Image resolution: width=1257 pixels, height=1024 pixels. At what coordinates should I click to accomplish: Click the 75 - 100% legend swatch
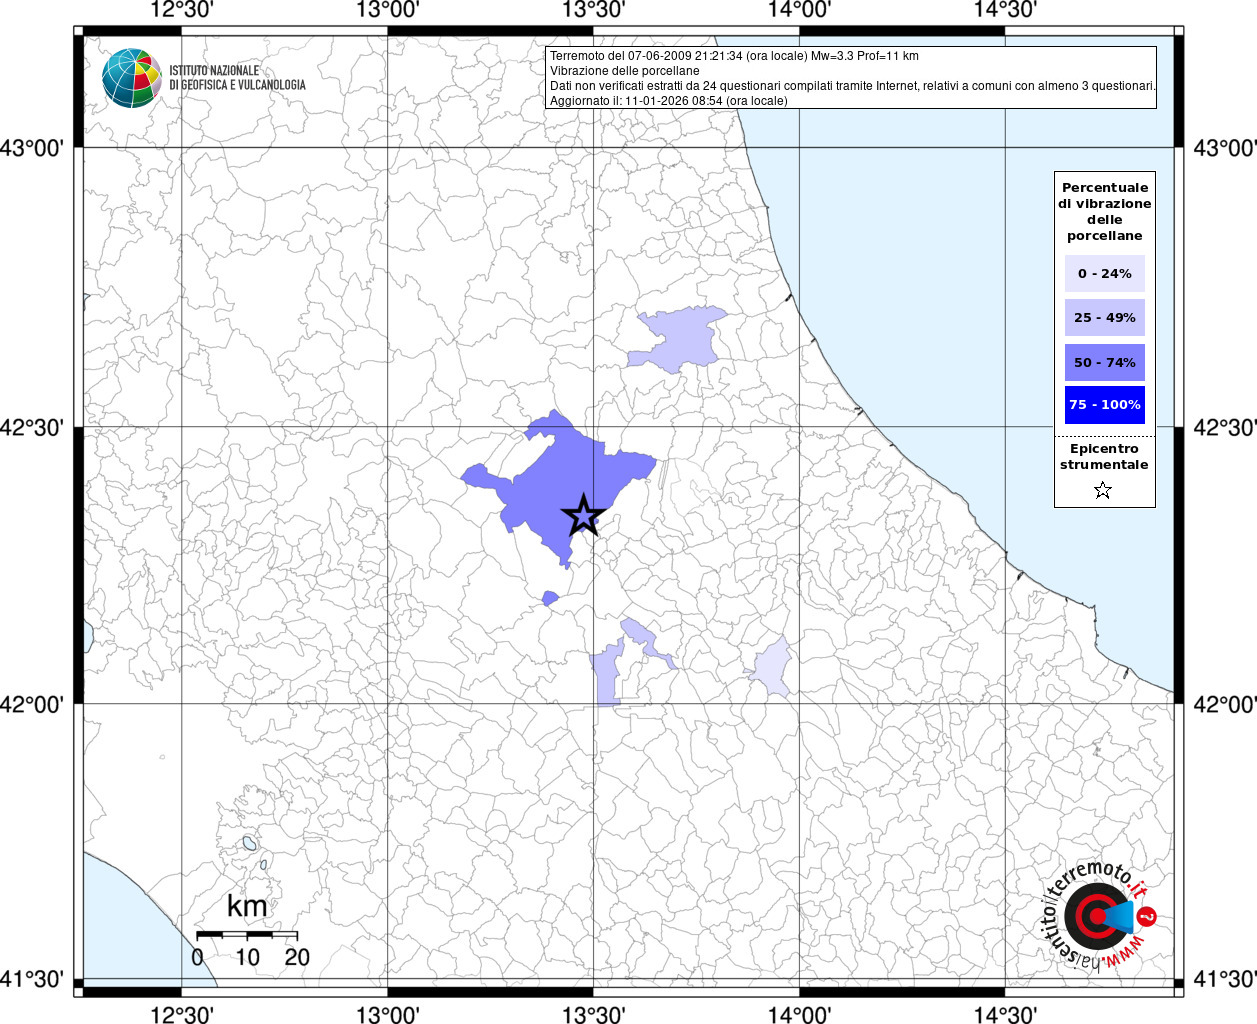coord(1105,404)
